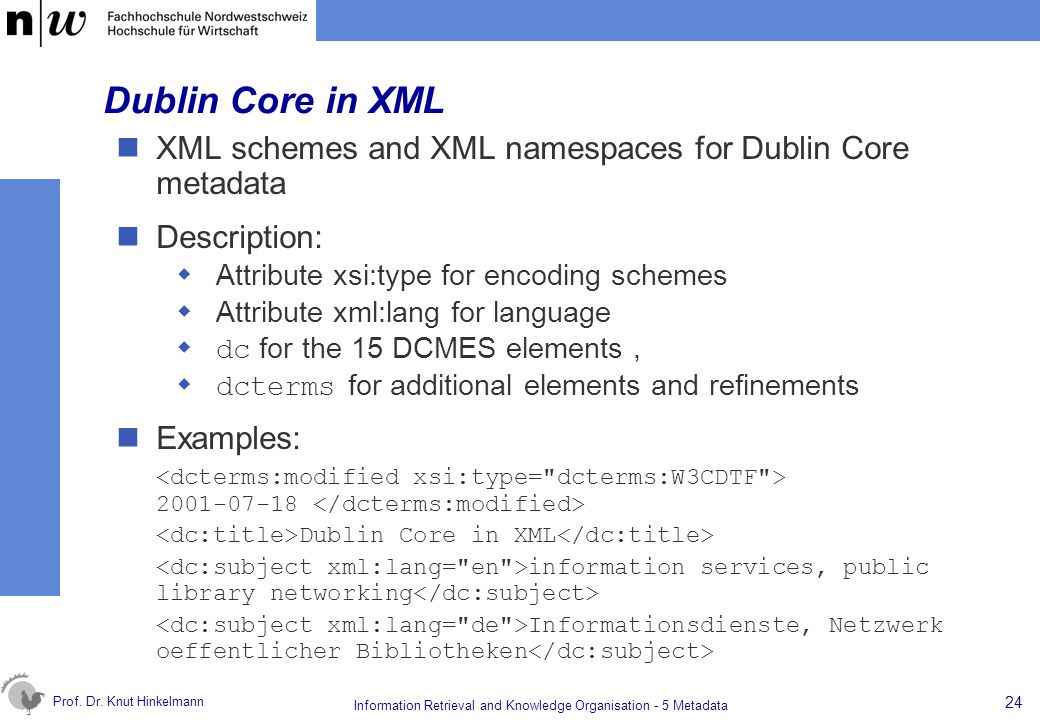Click code line '2001-07-18 </dcterms:modified>'
The height and width of the screenshot is (720, 1040).
point(370,504)
